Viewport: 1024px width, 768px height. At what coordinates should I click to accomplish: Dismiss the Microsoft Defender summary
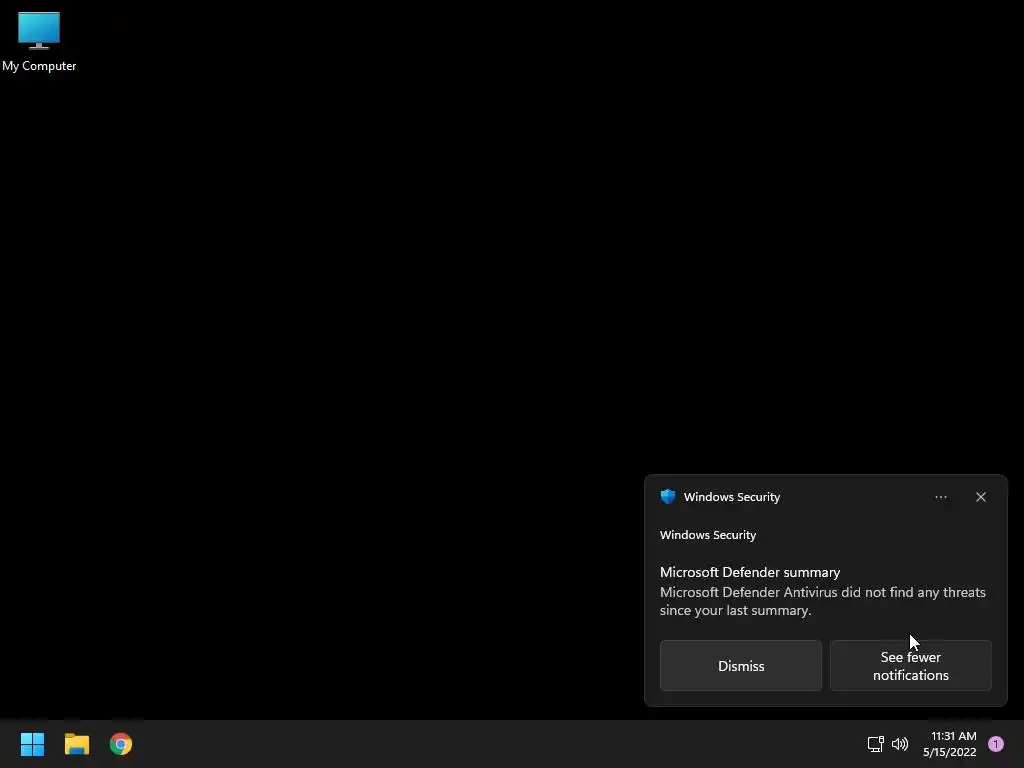click(741, 665)
